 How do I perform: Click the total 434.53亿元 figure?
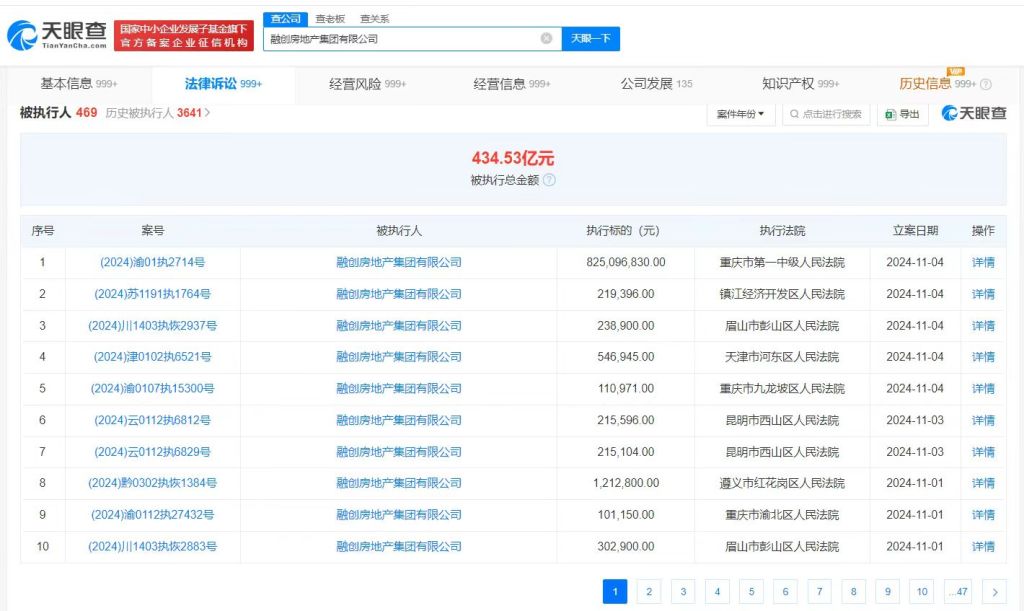(513, 158)
